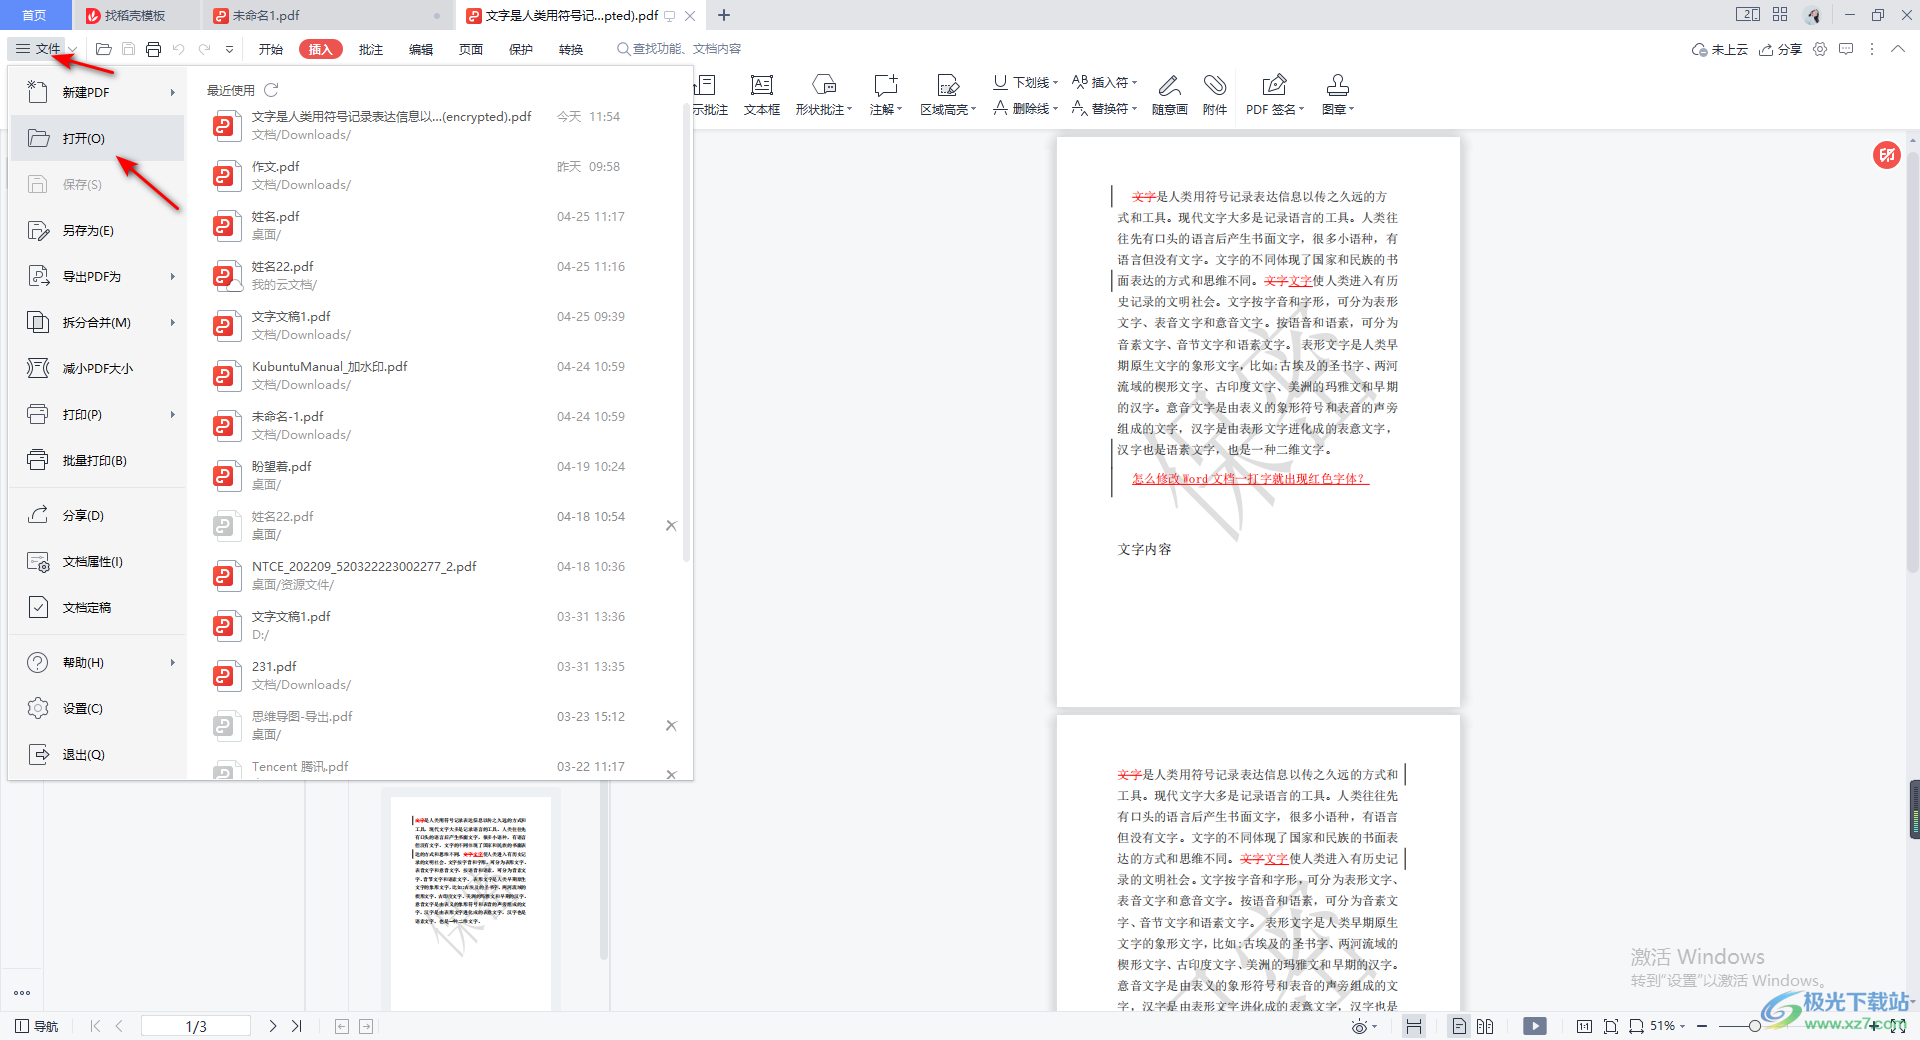Open the 未命名1.pdf document tab
This screenshot has height=1040, width=1920.
(x=327, y=15)
